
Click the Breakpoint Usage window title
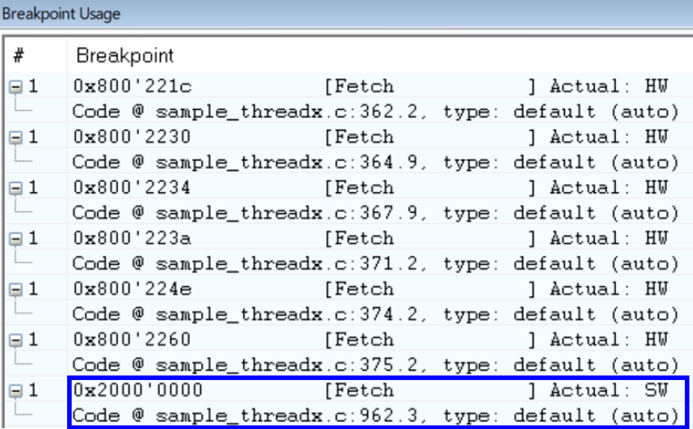tap(61, 14)
